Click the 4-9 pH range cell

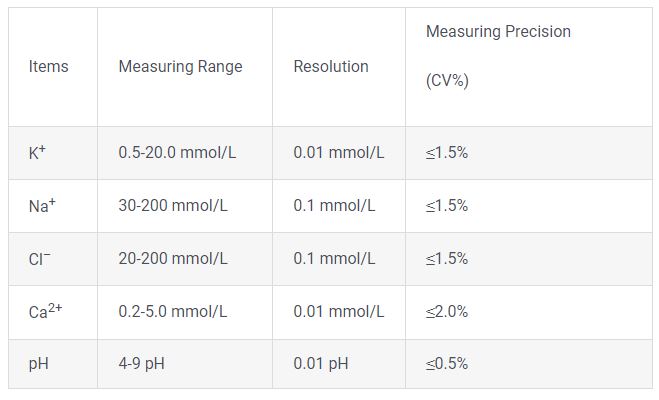pyautogui.click(x=141, y=364)
